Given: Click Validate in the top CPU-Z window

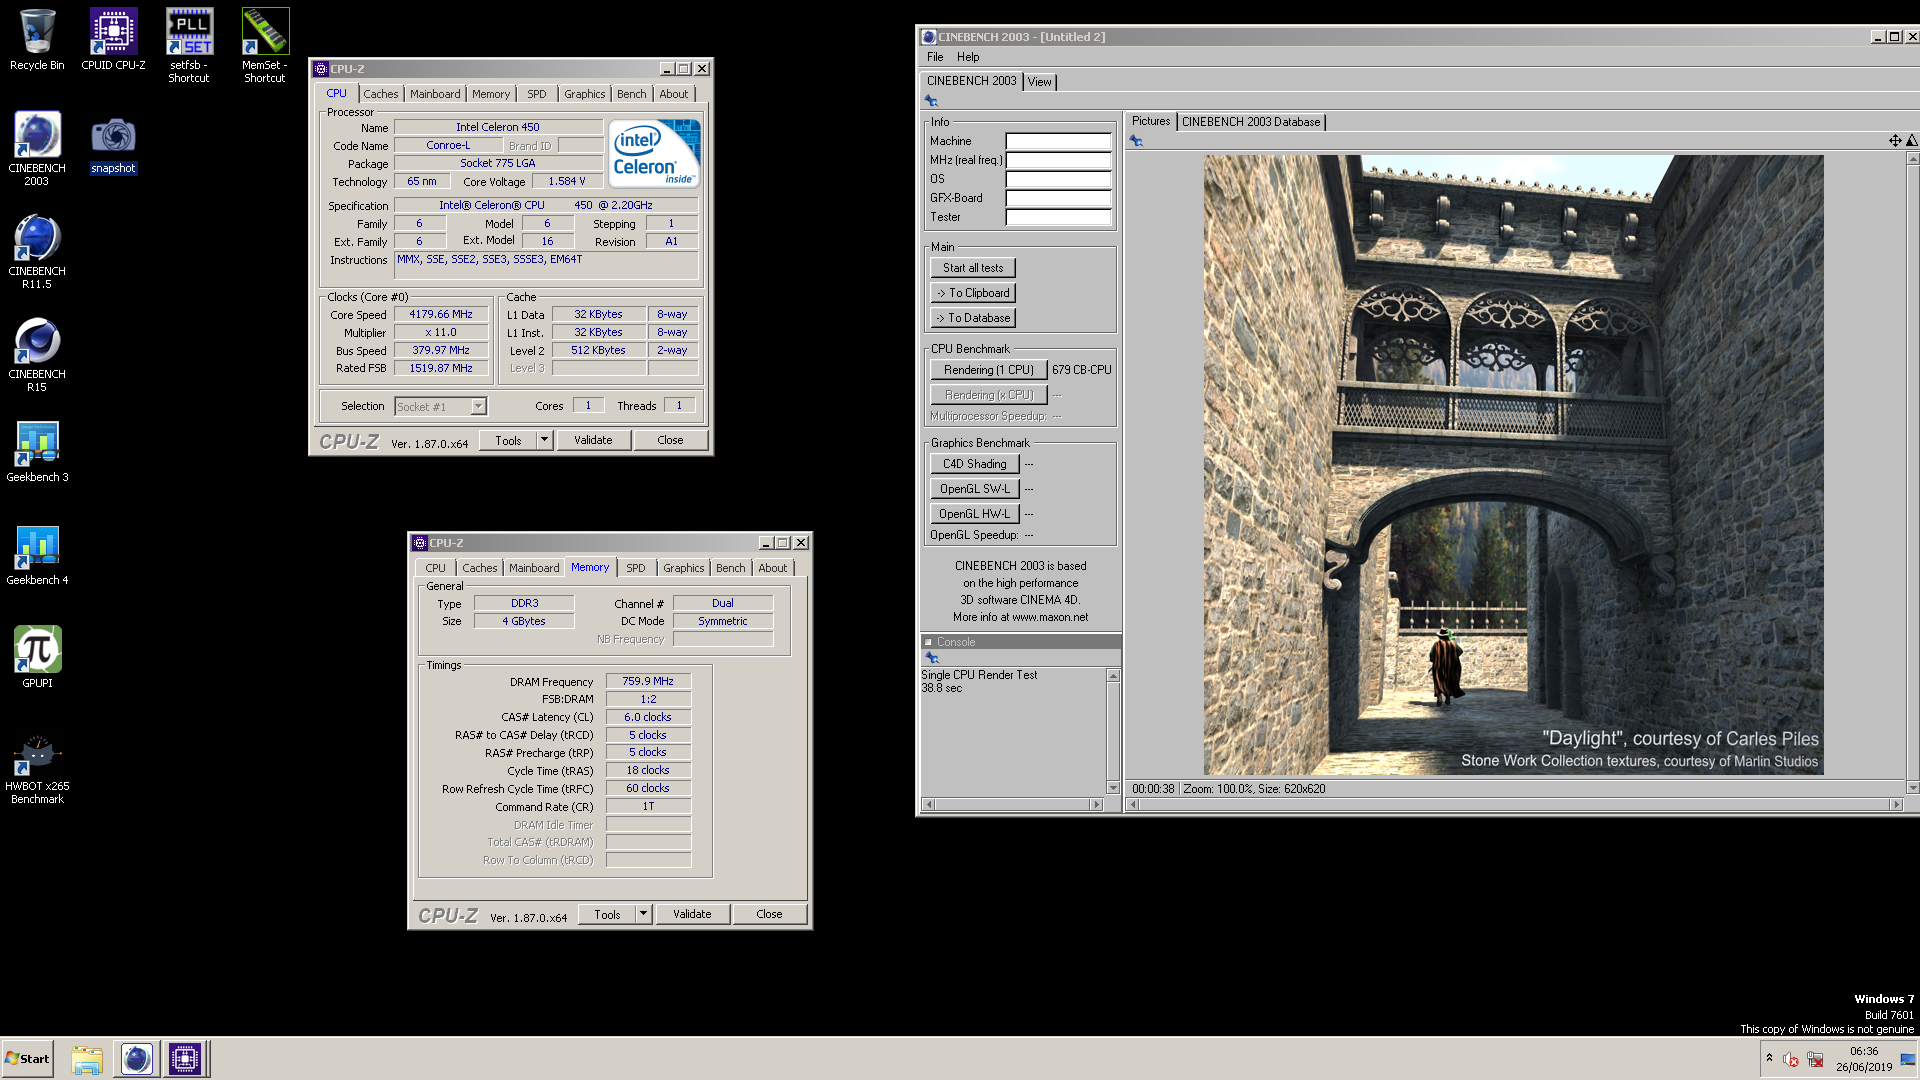Looking at the screenshot, I should coord(593,440).
